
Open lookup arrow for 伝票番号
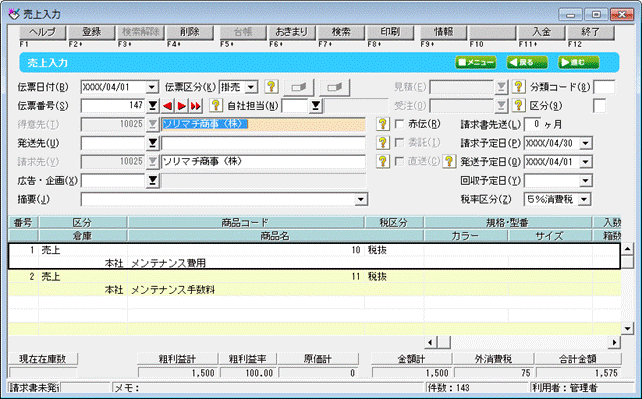coord(153,106)
